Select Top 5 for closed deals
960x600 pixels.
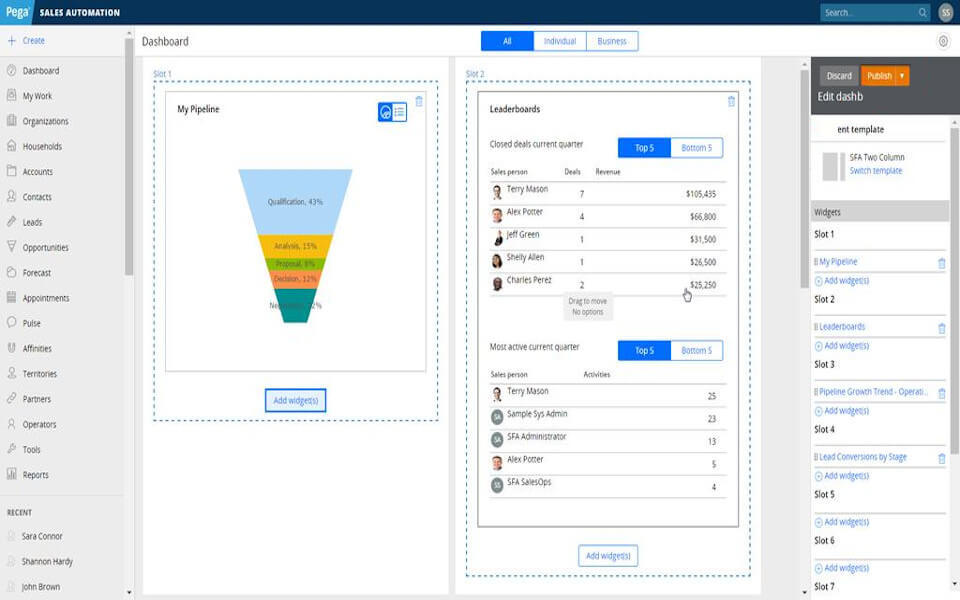coord(644,148)
